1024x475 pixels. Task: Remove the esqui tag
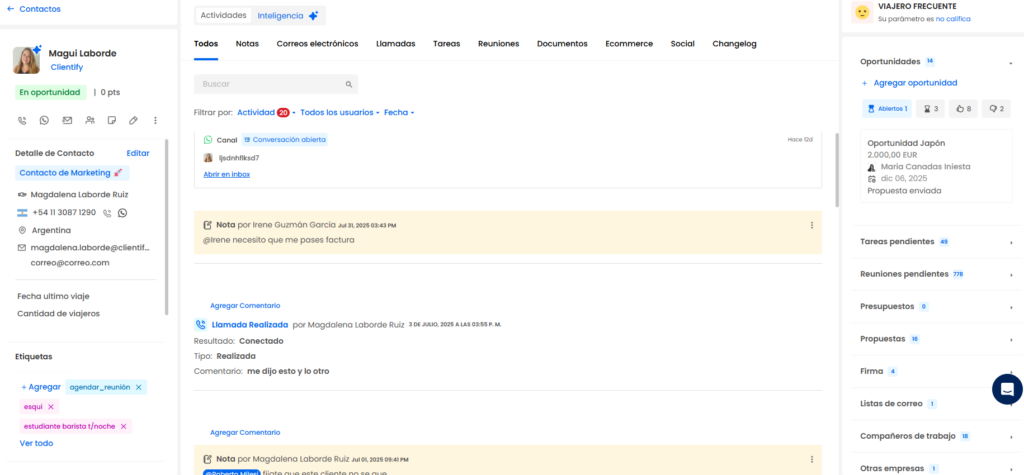51,406
